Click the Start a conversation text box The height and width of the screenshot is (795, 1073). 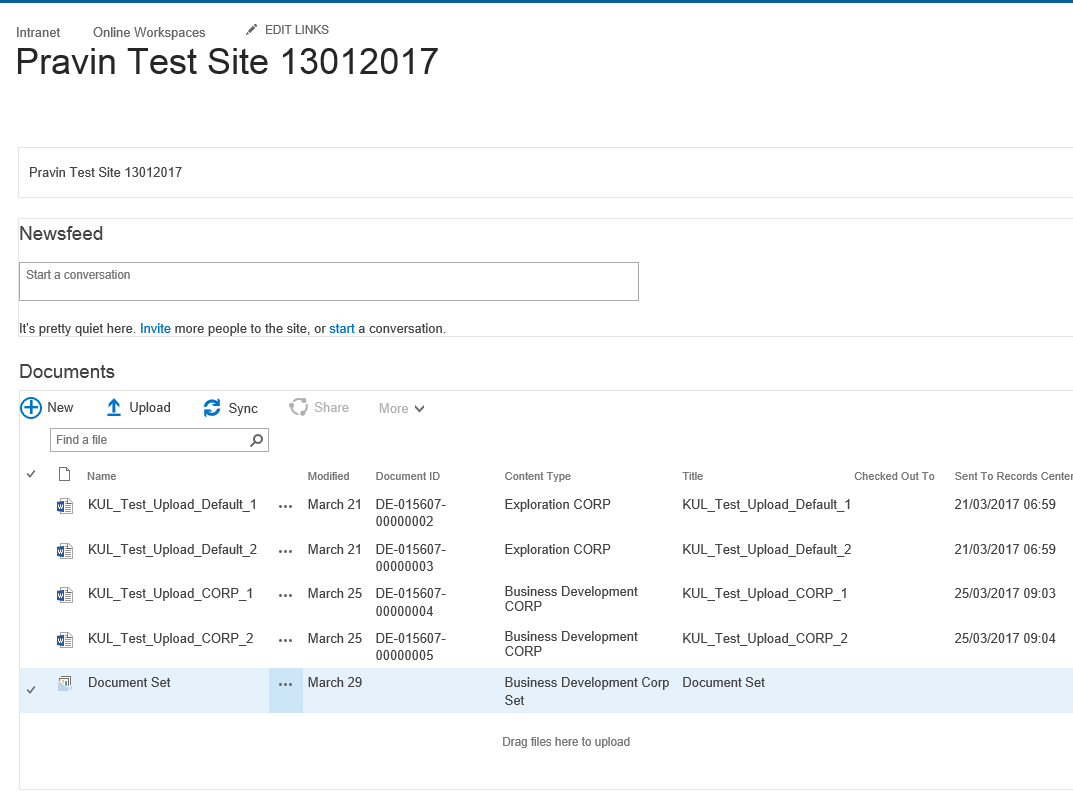point(328,281)
